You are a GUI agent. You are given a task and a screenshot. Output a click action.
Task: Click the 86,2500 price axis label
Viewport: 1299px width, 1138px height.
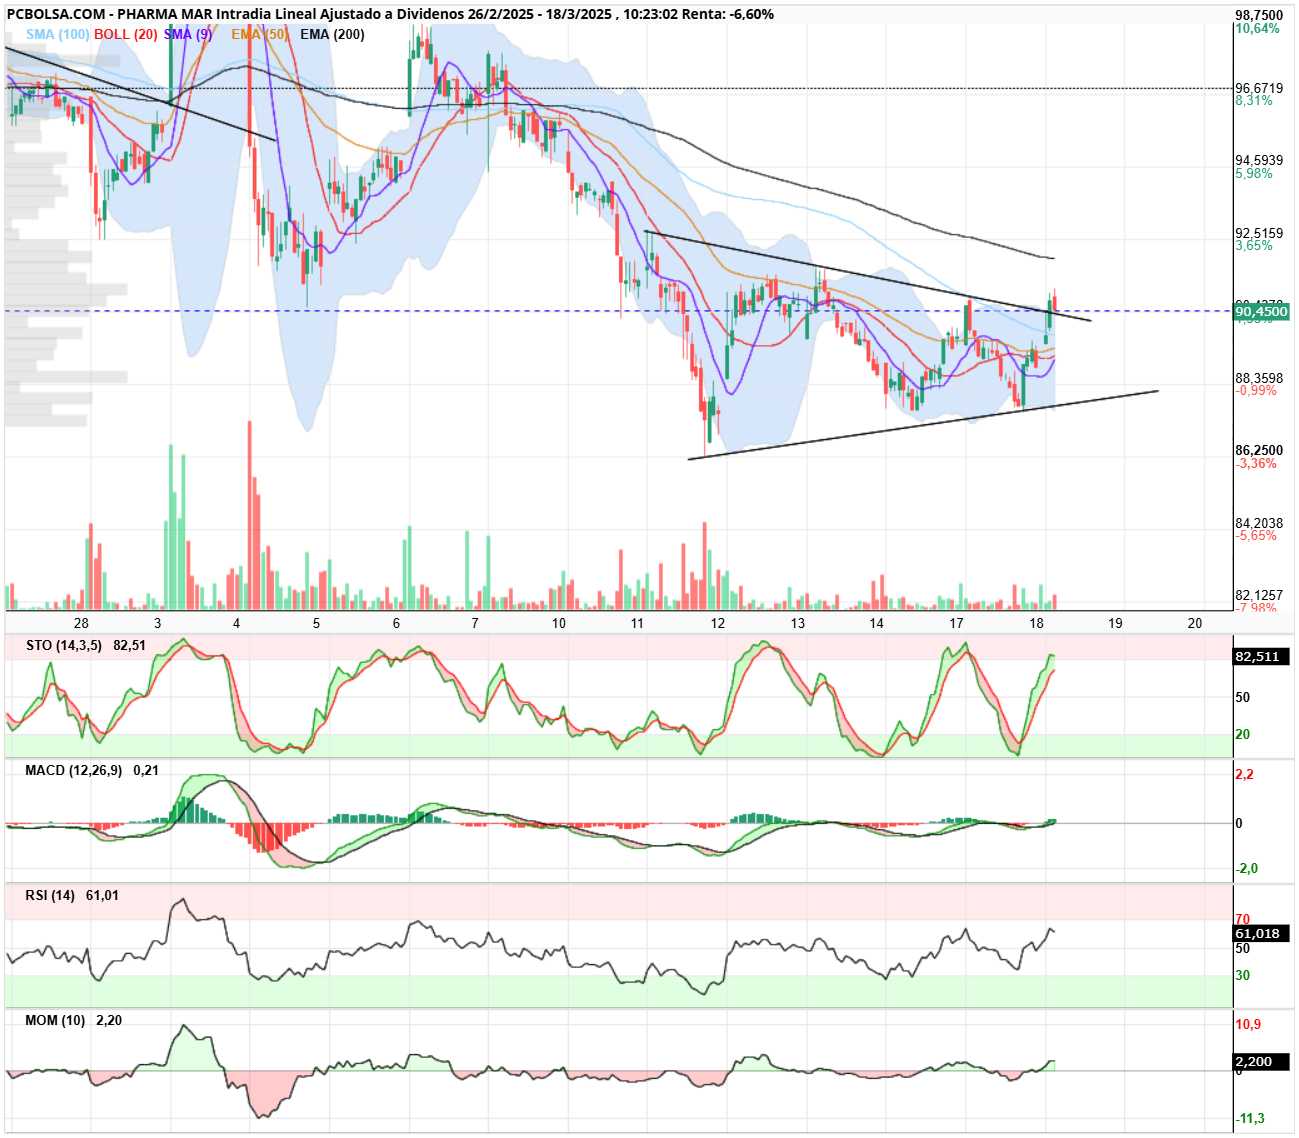(x=1259, y=450)
